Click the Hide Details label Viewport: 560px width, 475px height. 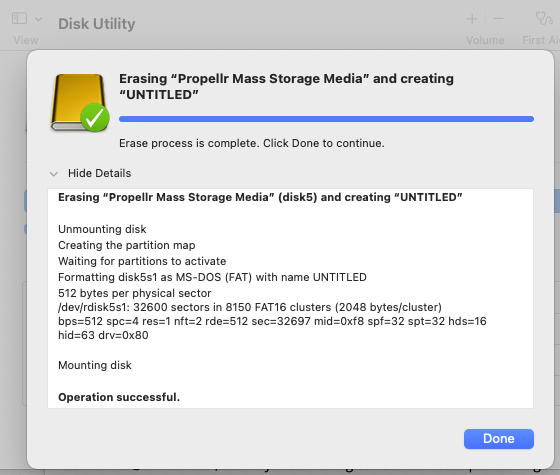click(100, 173)
